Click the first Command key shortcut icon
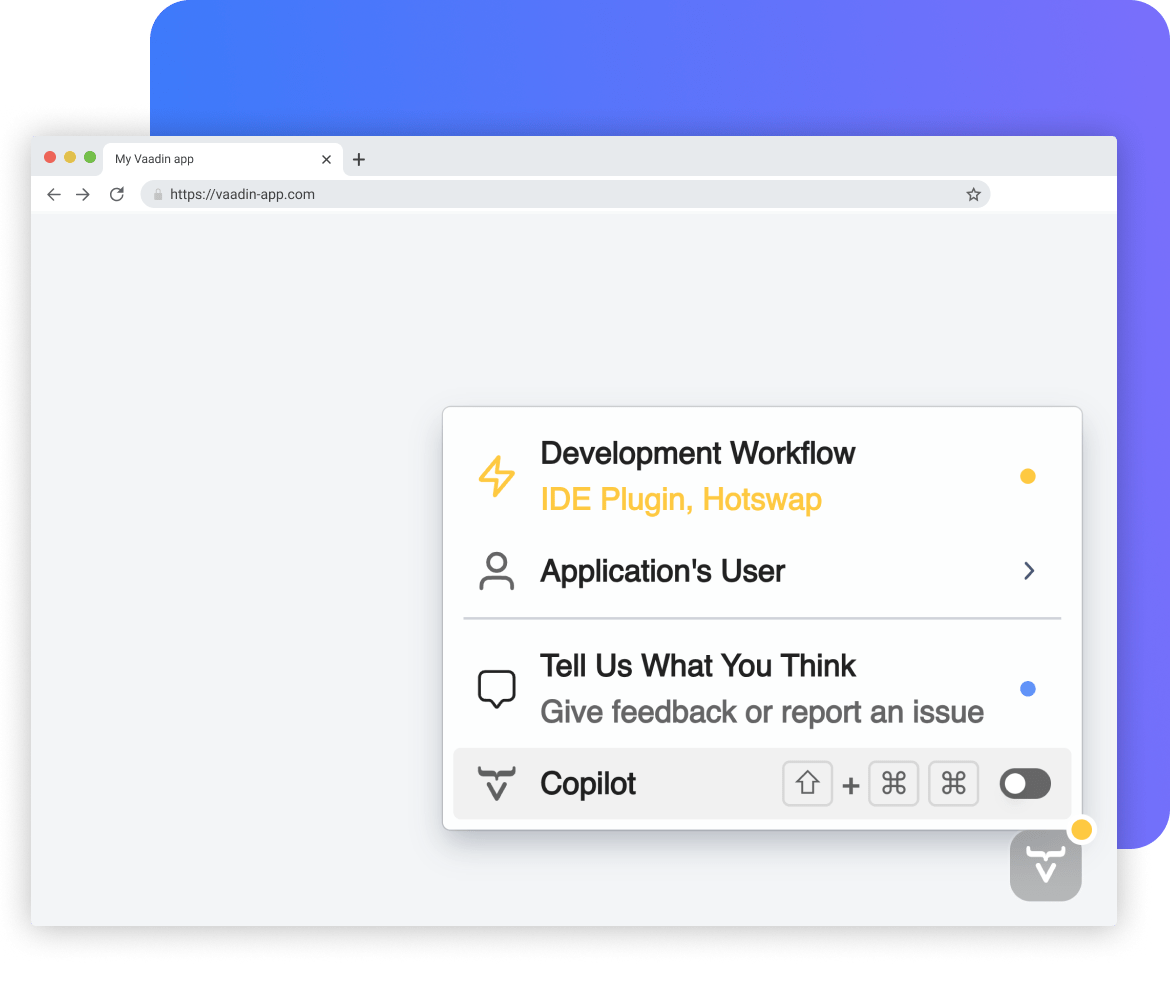Screen dimensions: 1170x1001 893,784
